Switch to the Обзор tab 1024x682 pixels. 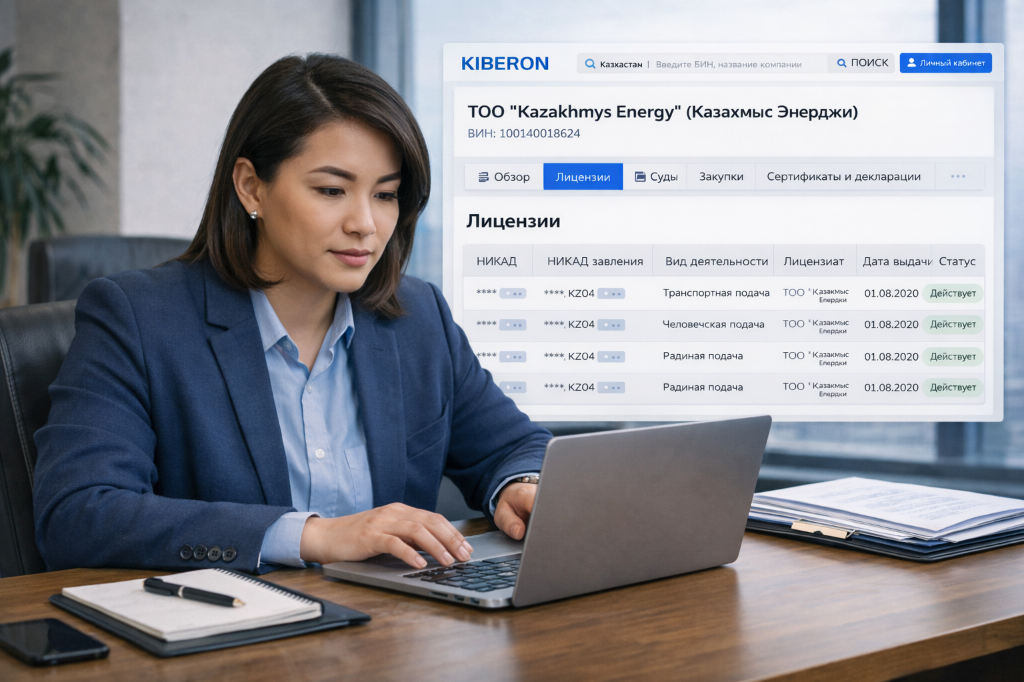[x=504, y=177]
